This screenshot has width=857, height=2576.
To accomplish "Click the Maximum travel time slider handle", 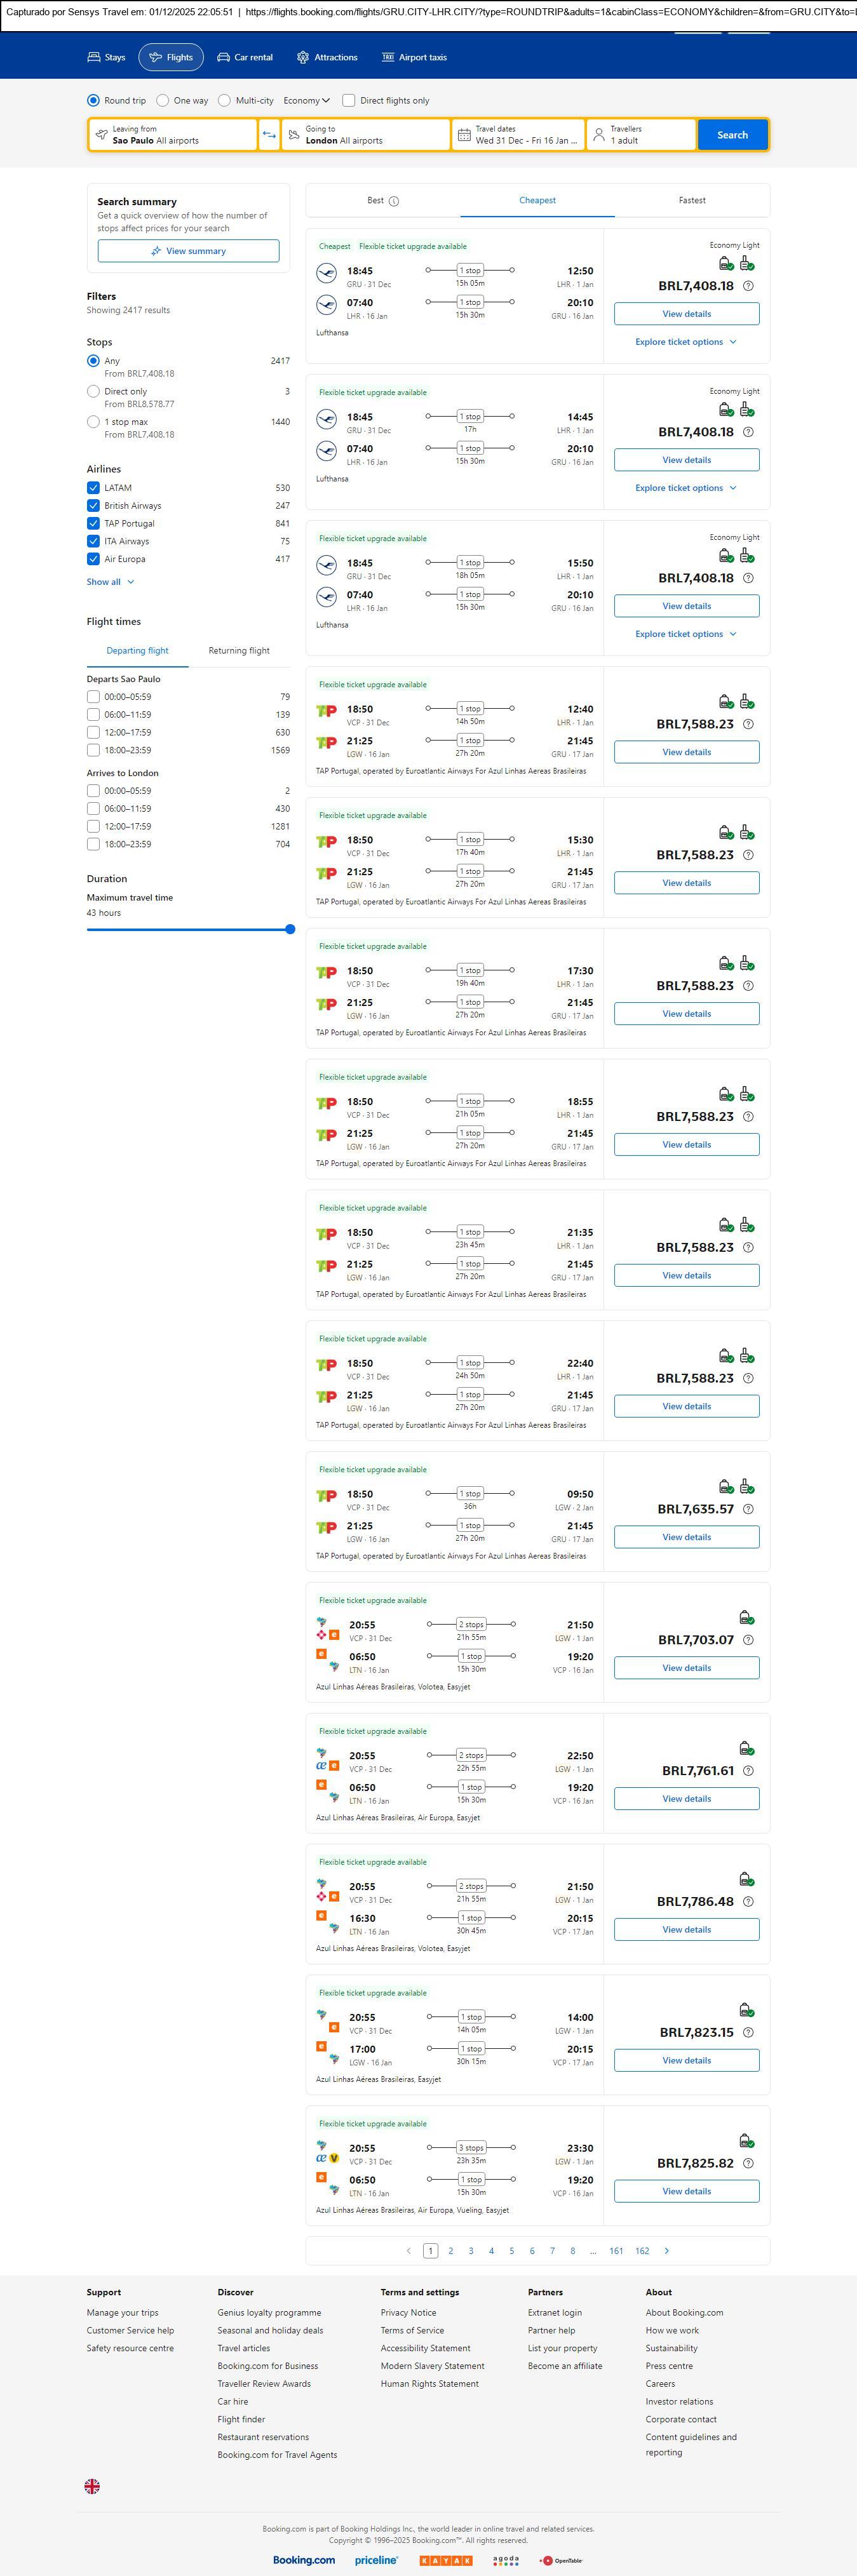I will 290,929.
